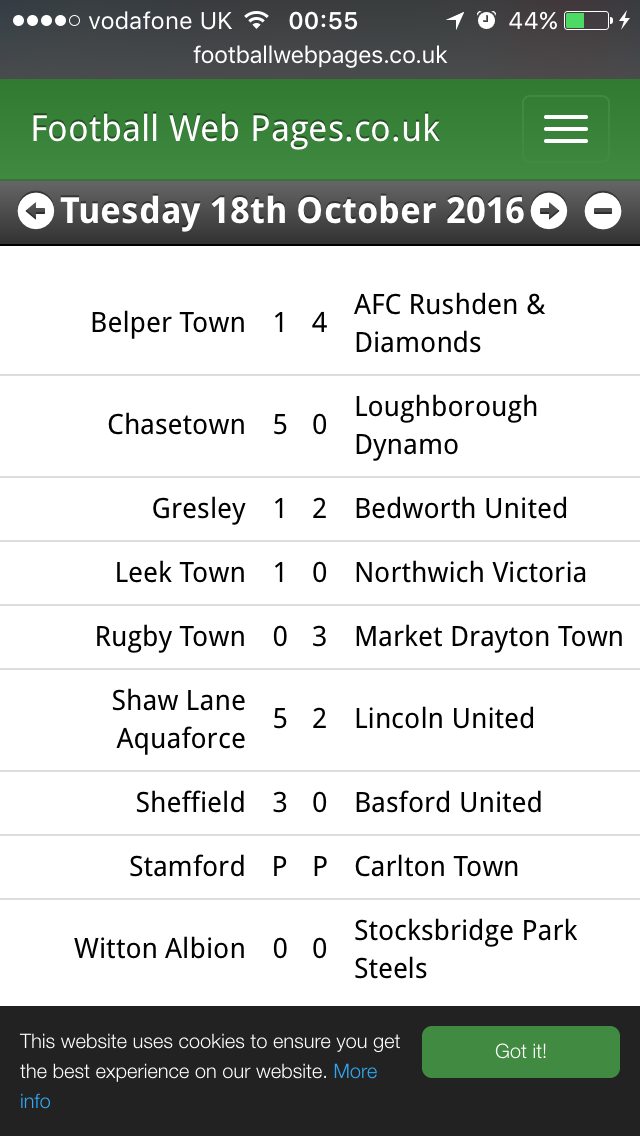
Task: Tap the Gresley vs Bedworth United score
Action: coord(299,509)
